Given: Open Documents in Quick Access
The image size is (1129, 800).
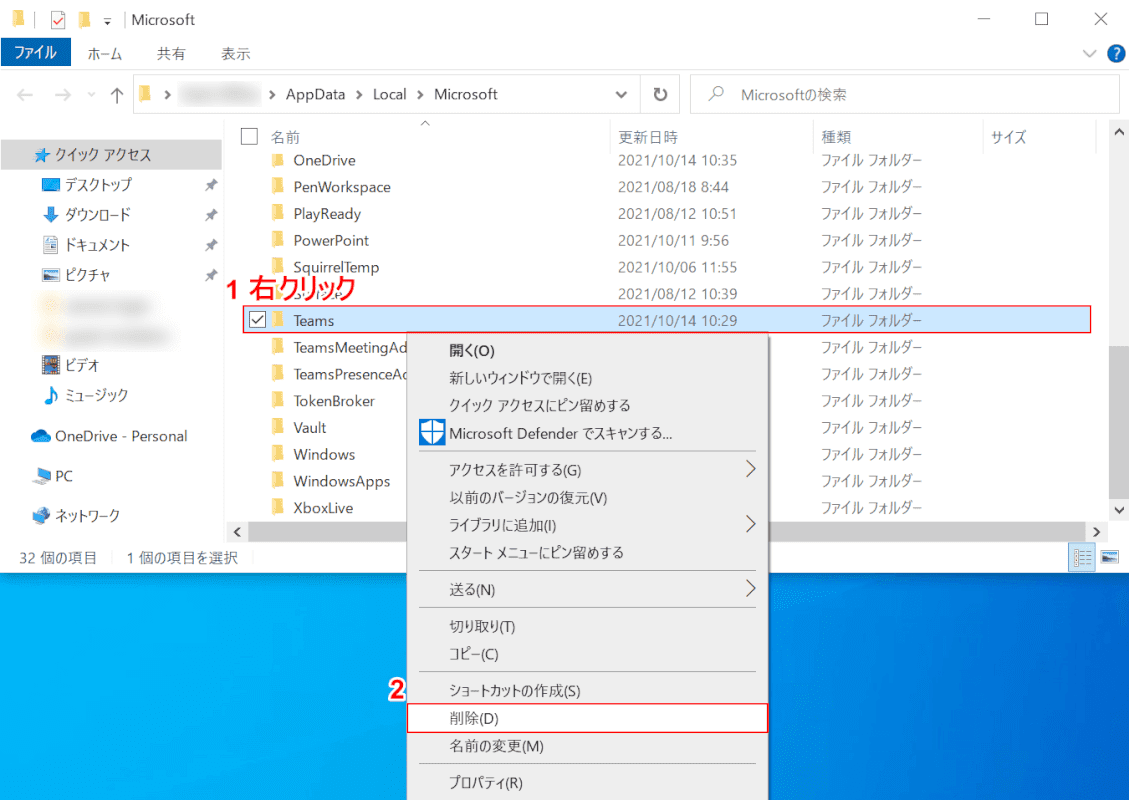Looking at the screenshot, I should (x=97, y=245).
